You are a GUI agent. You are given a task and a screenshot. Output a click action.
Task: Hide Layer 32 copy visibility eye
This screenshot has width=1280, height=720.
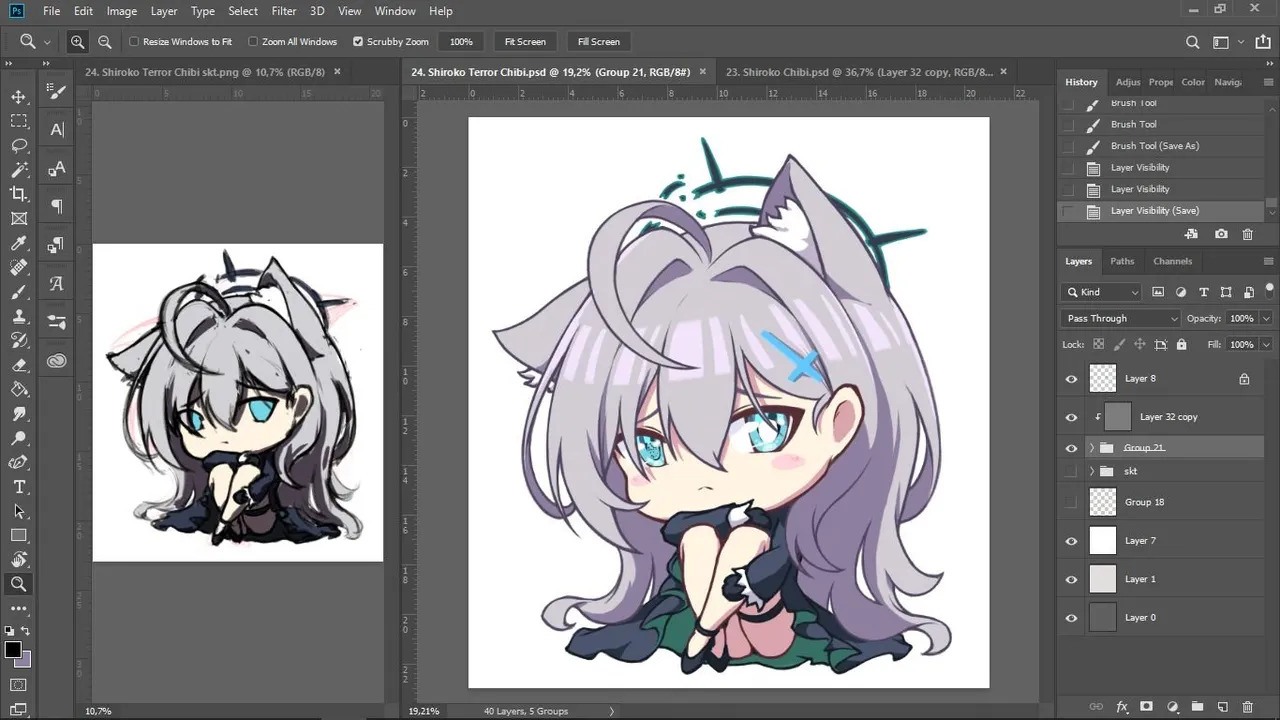(x=1071, y=417)
